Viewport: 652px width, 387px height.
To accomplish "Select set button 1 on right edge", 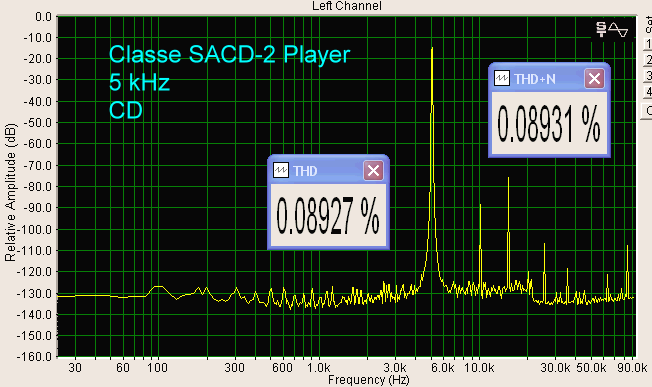I will coord(647,44).
